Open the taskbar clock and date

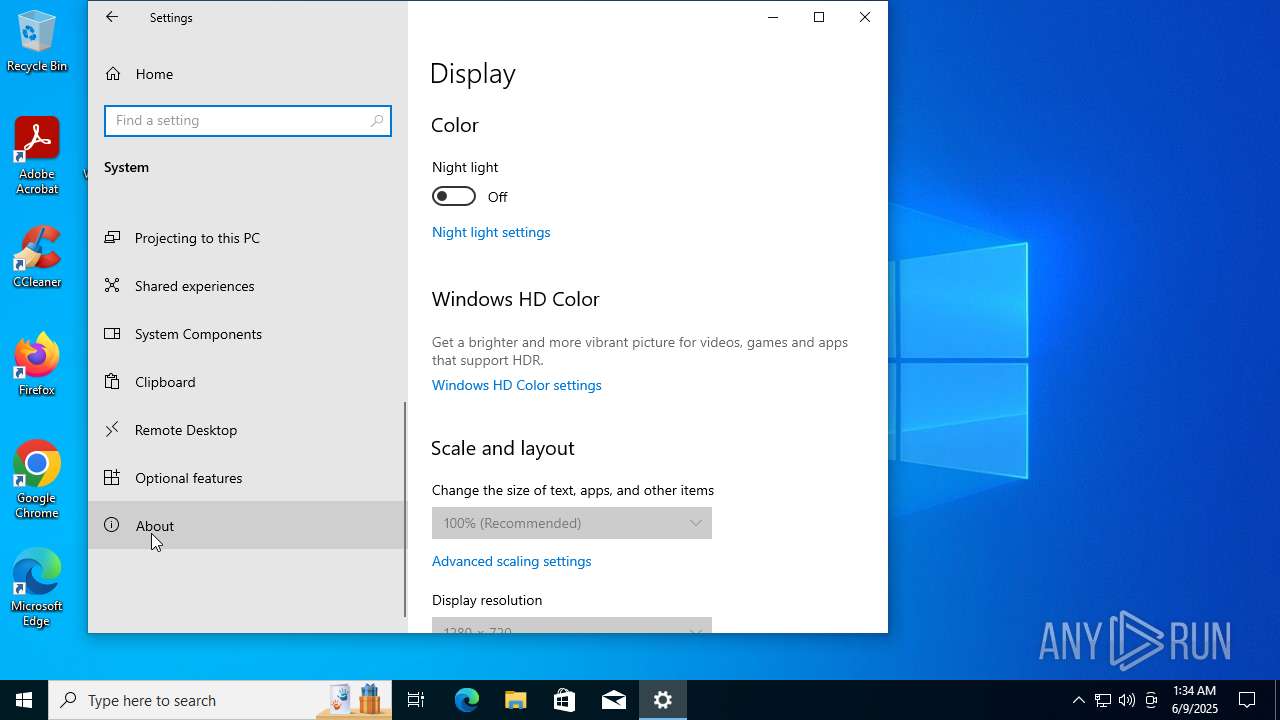pyautogui.click(x=1194, y=700)
